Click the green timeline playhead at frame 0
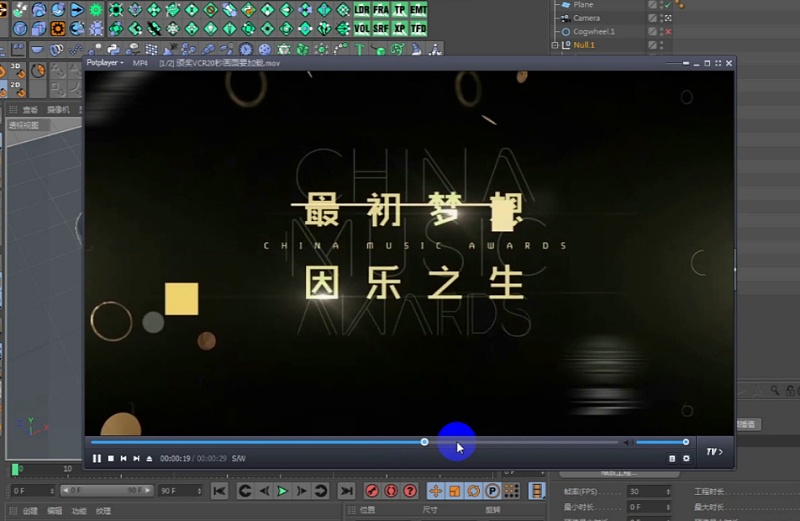800x521 pixels. click(x=15, y=469)
